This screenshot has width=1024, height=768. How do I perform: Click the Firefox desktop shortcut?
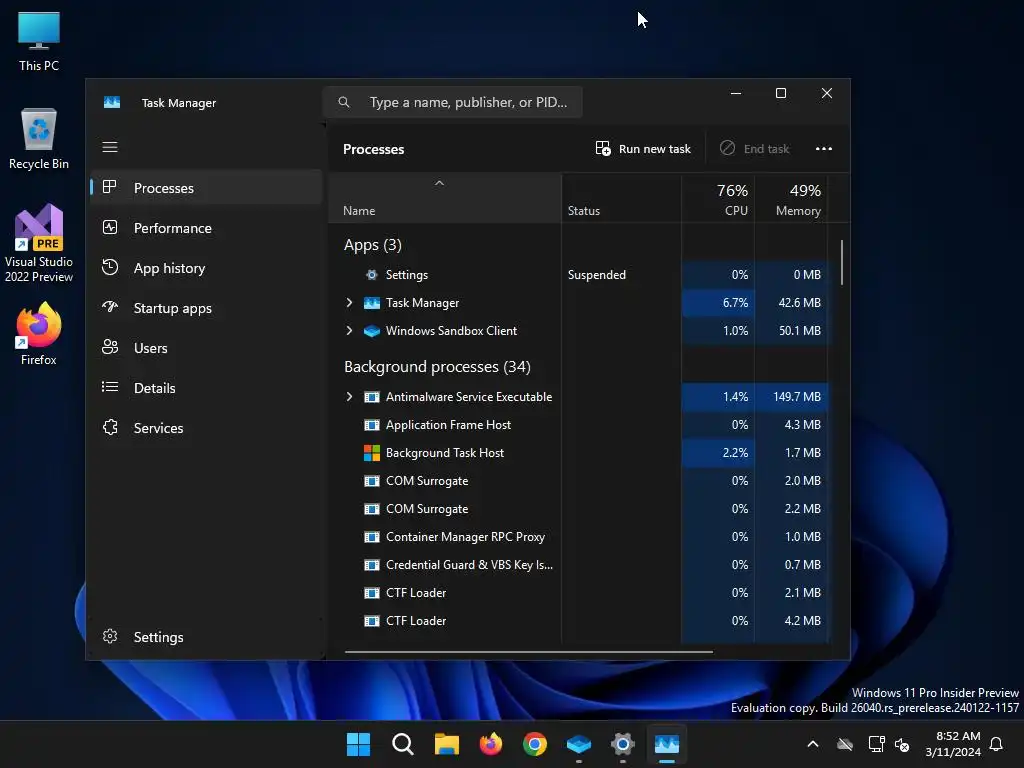click(39, 334)
